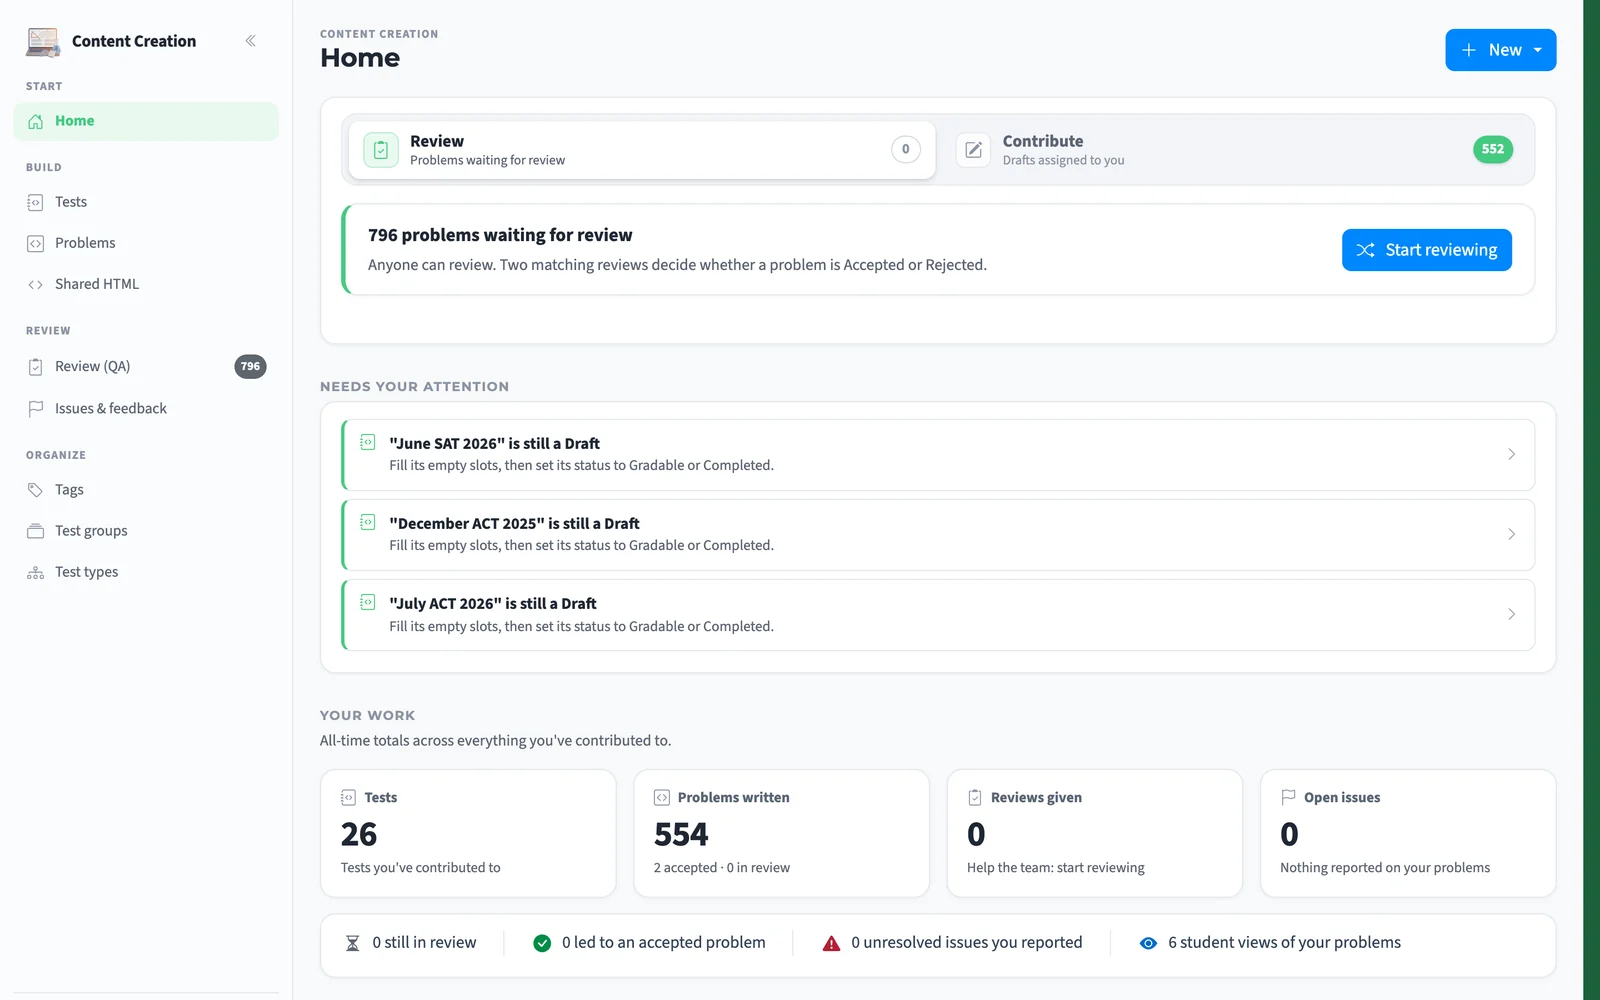The image size is (1600, 1000).
Task: Expand the June SAT 2026 draft chevron
Action: point(1511,454)
